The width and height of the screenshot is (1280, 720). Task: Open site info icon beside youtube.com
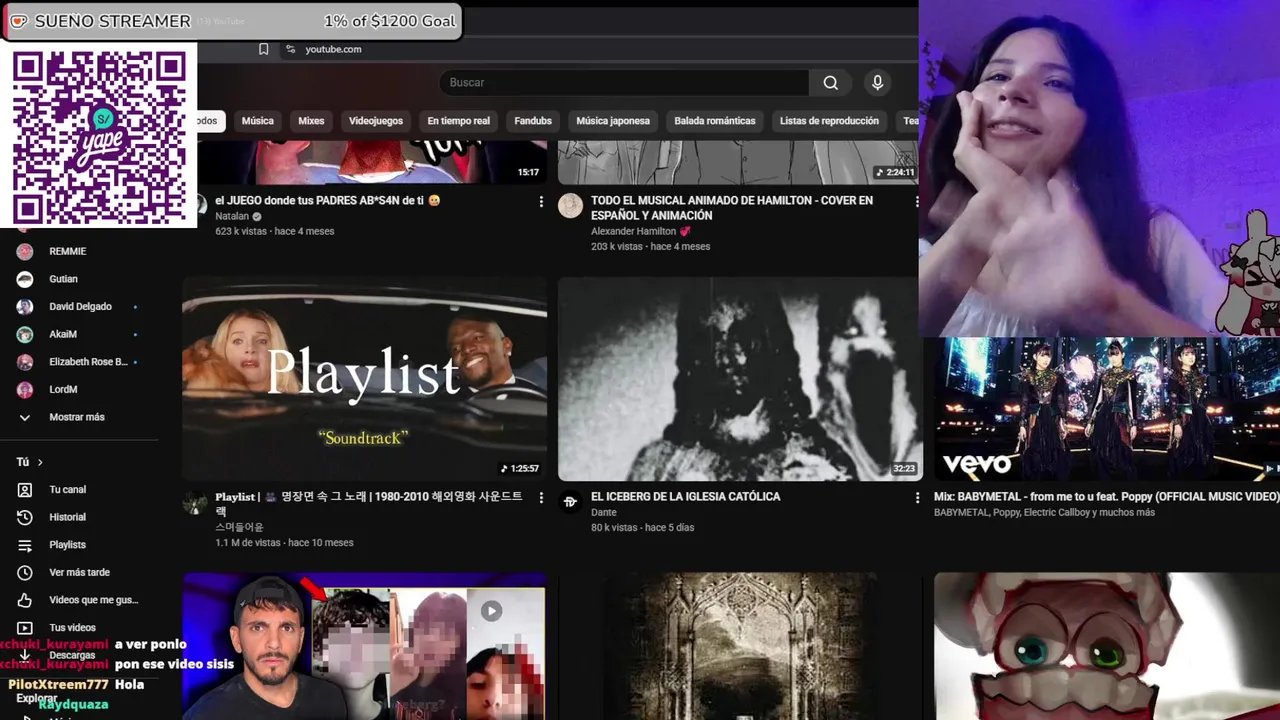(290, 49)
